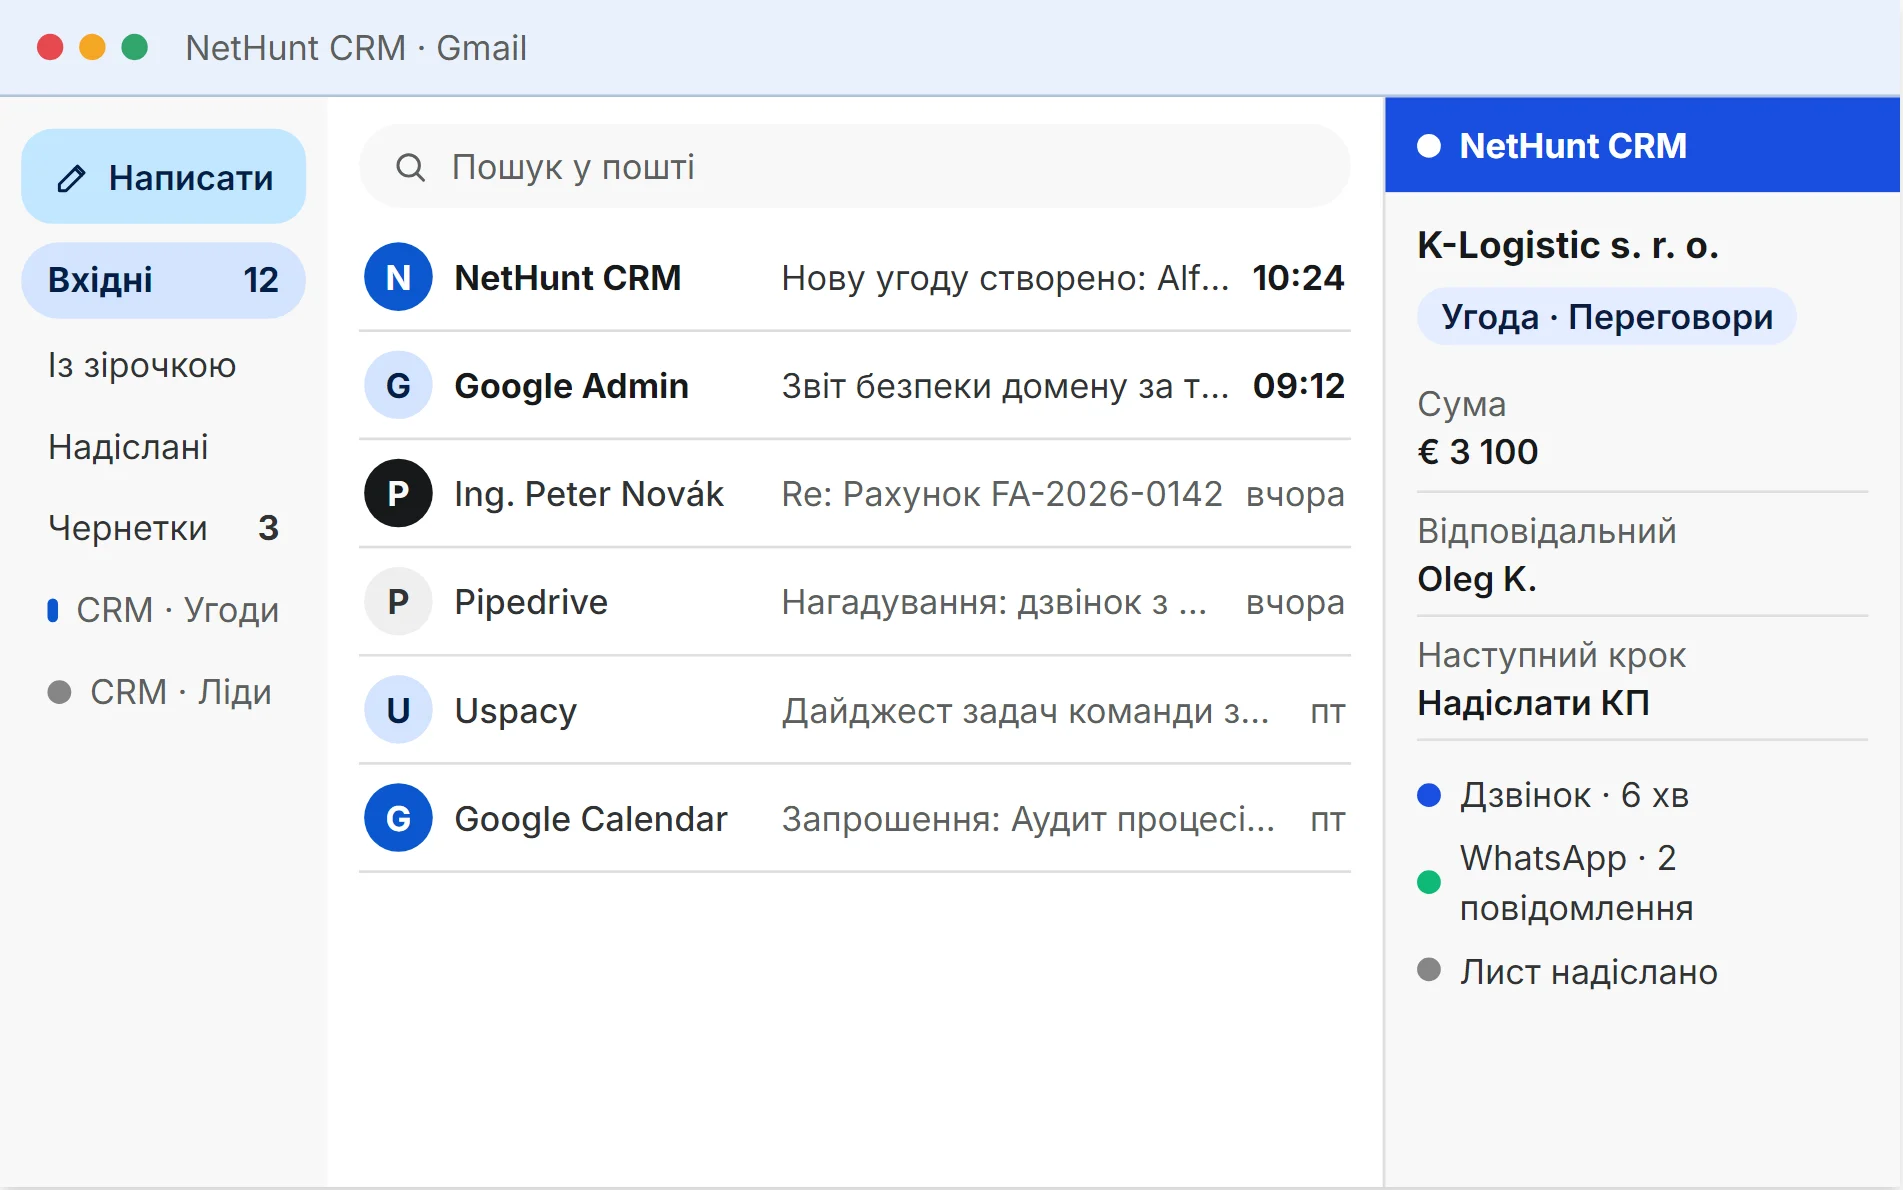
Task: Click the green dot next to WhatsApp
Action: pyautogui.click(x=1429, y=882)
